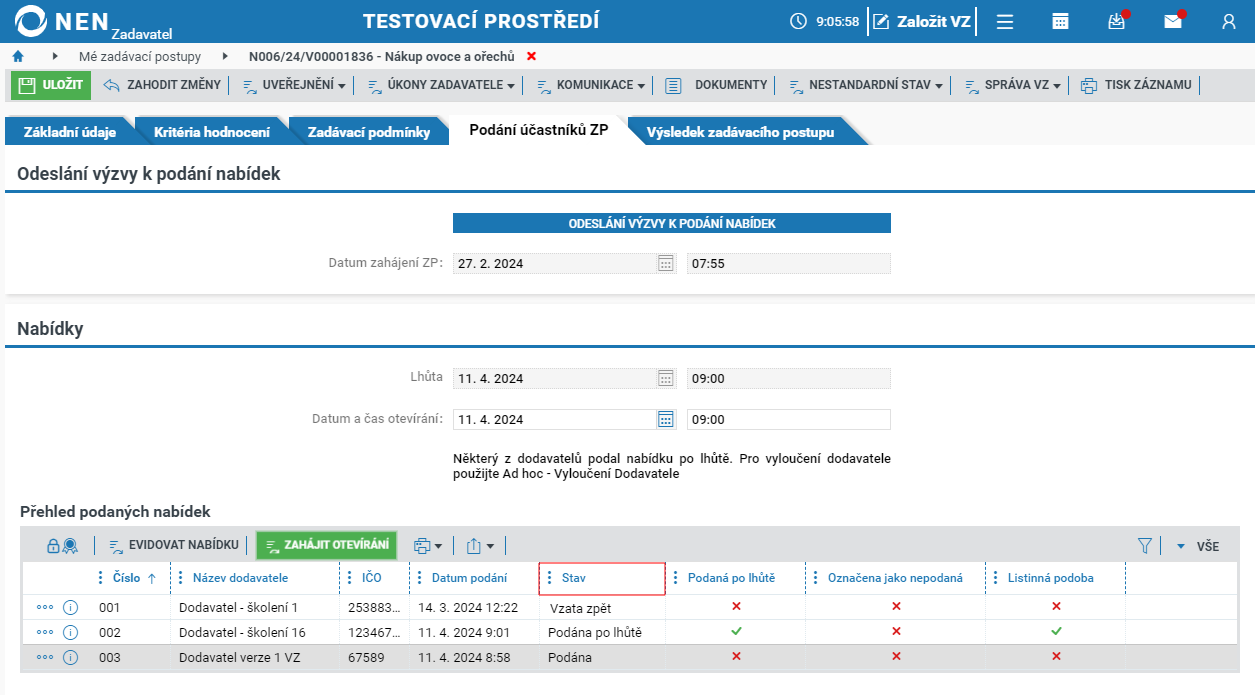Click the green Uložit button
This screenshot has width=1255, height=695.
coord(51,85)
